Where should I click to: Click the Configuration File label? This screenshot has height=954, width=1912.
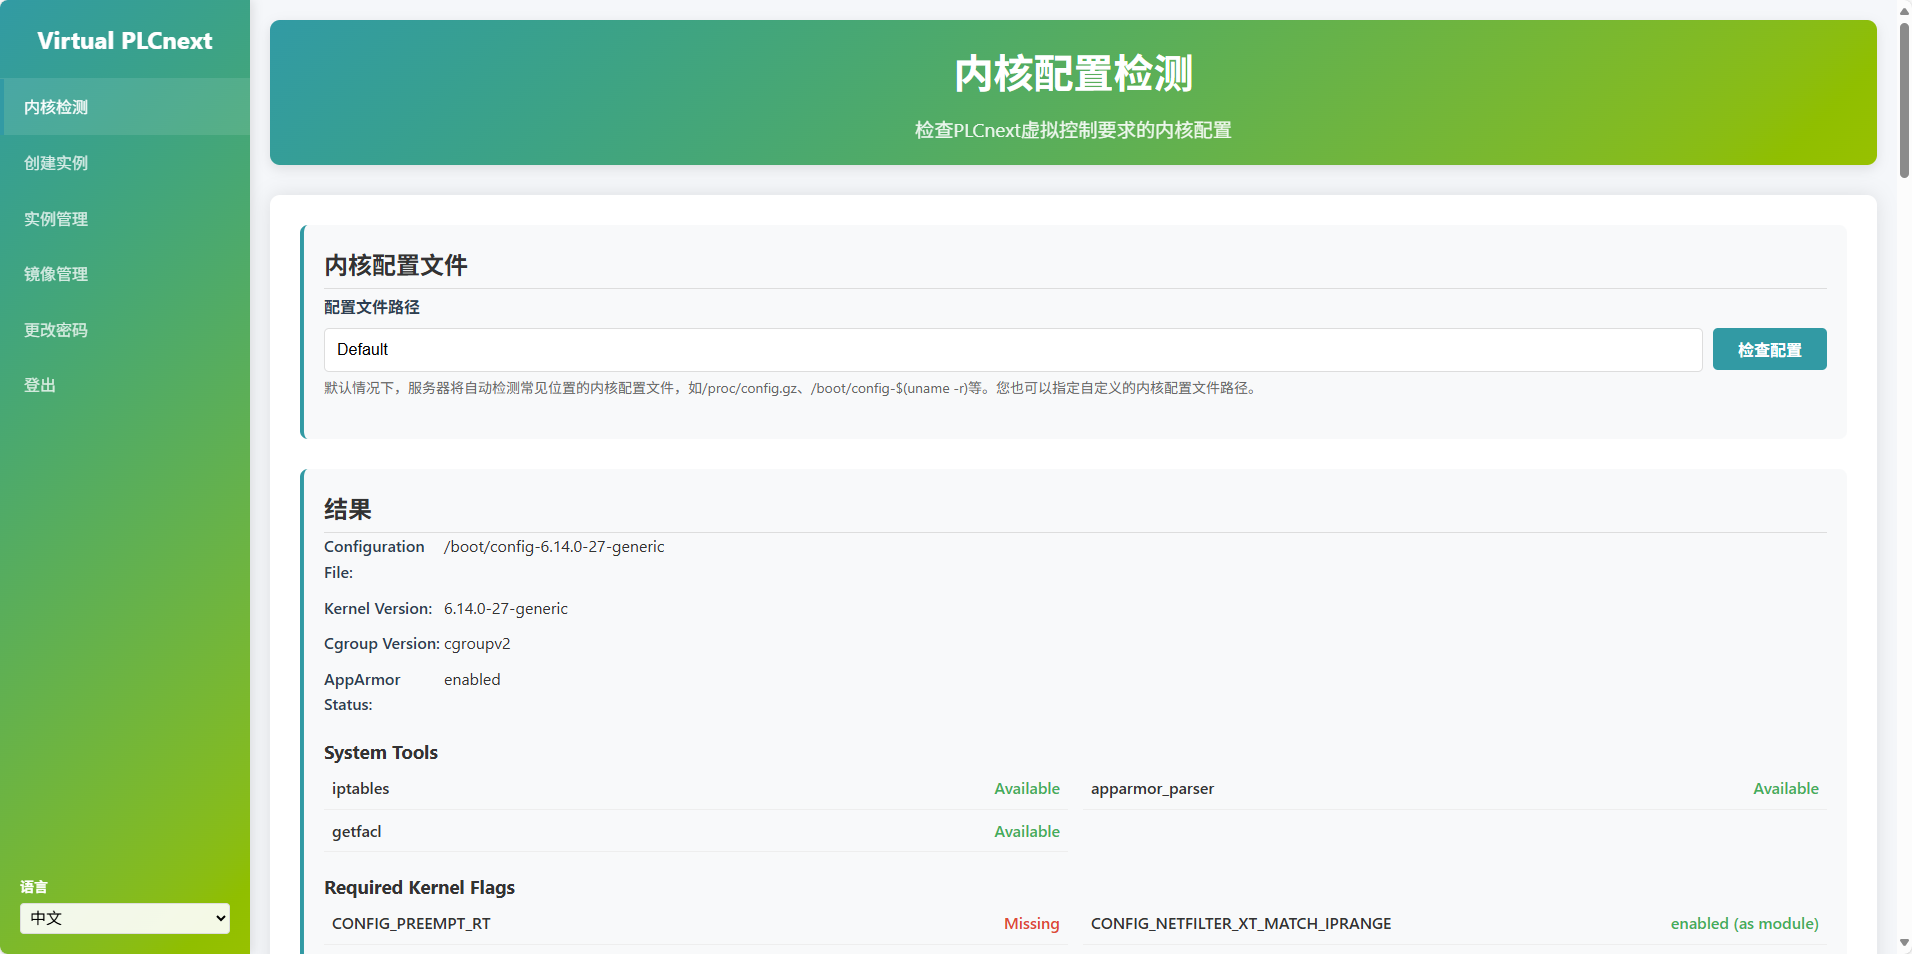pos(374,560)
